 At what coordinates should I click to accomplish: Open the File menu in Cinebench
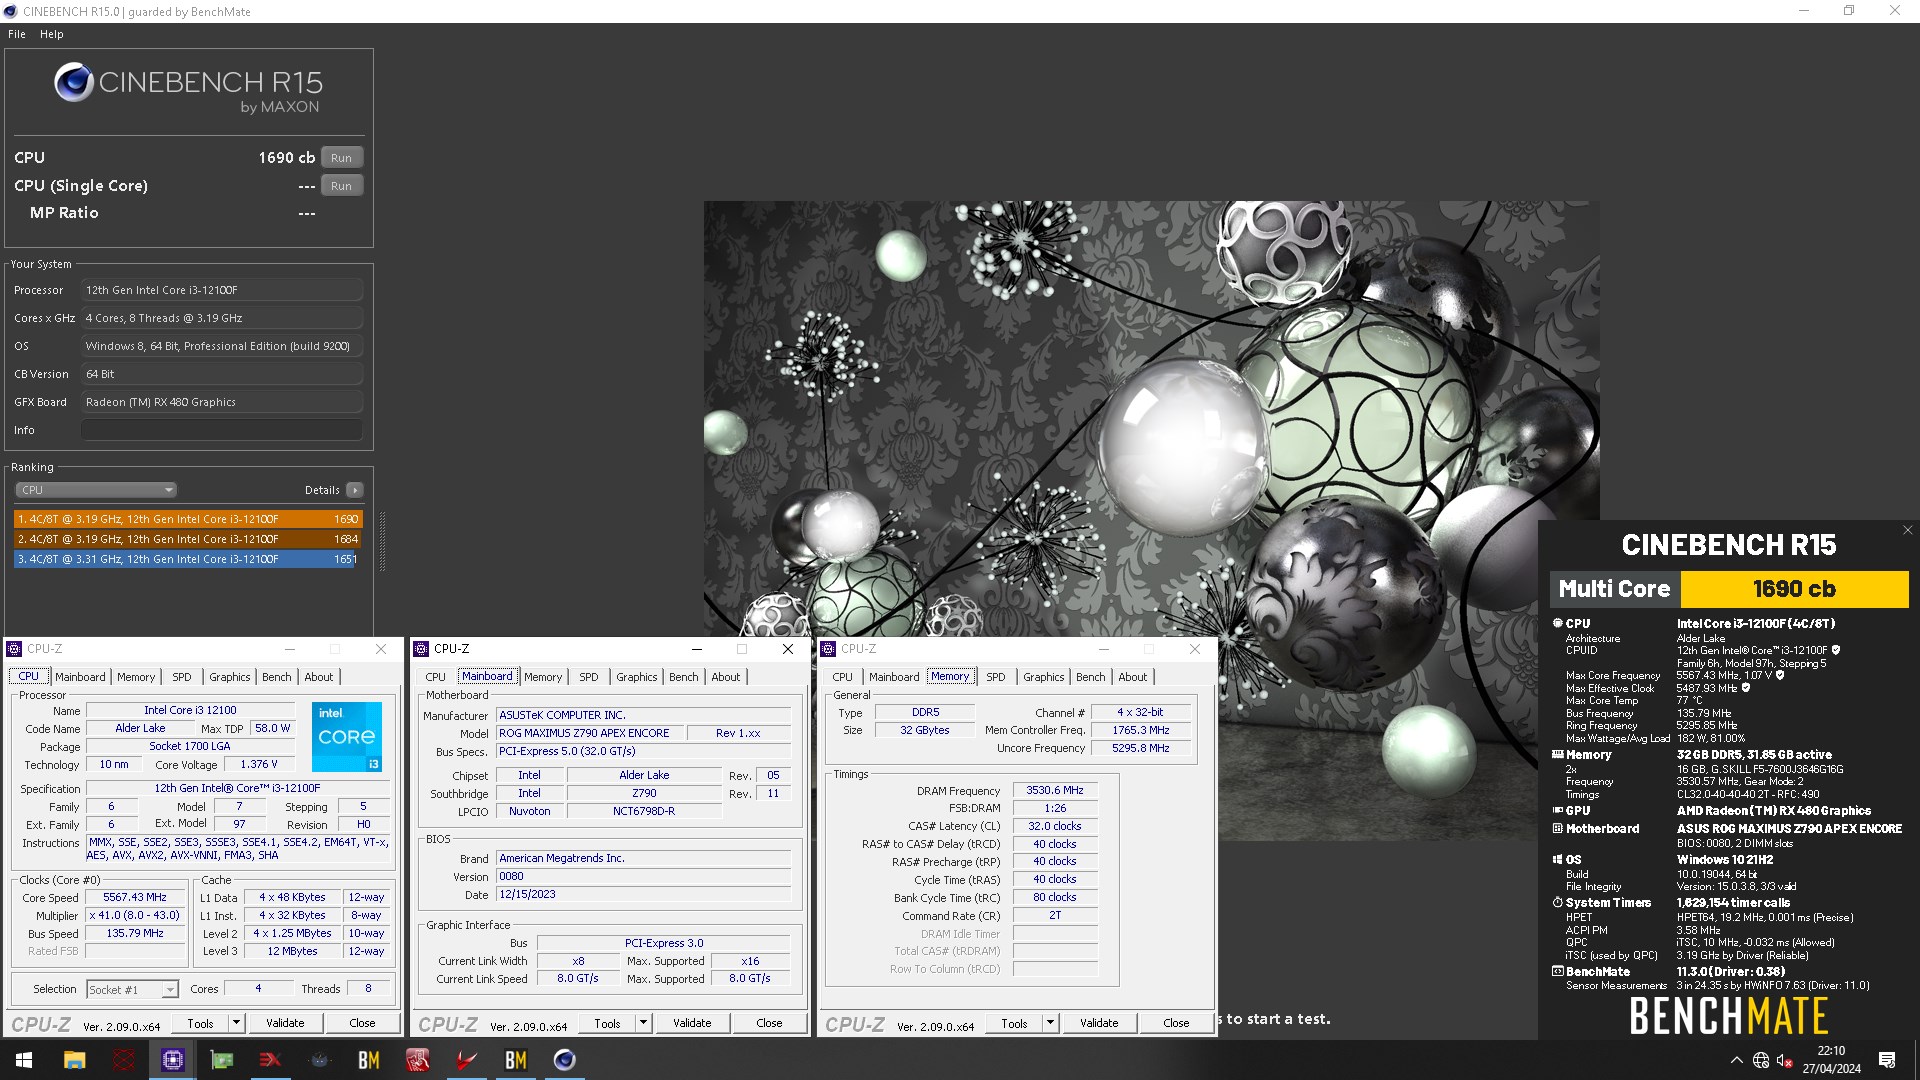click(17, 34)
